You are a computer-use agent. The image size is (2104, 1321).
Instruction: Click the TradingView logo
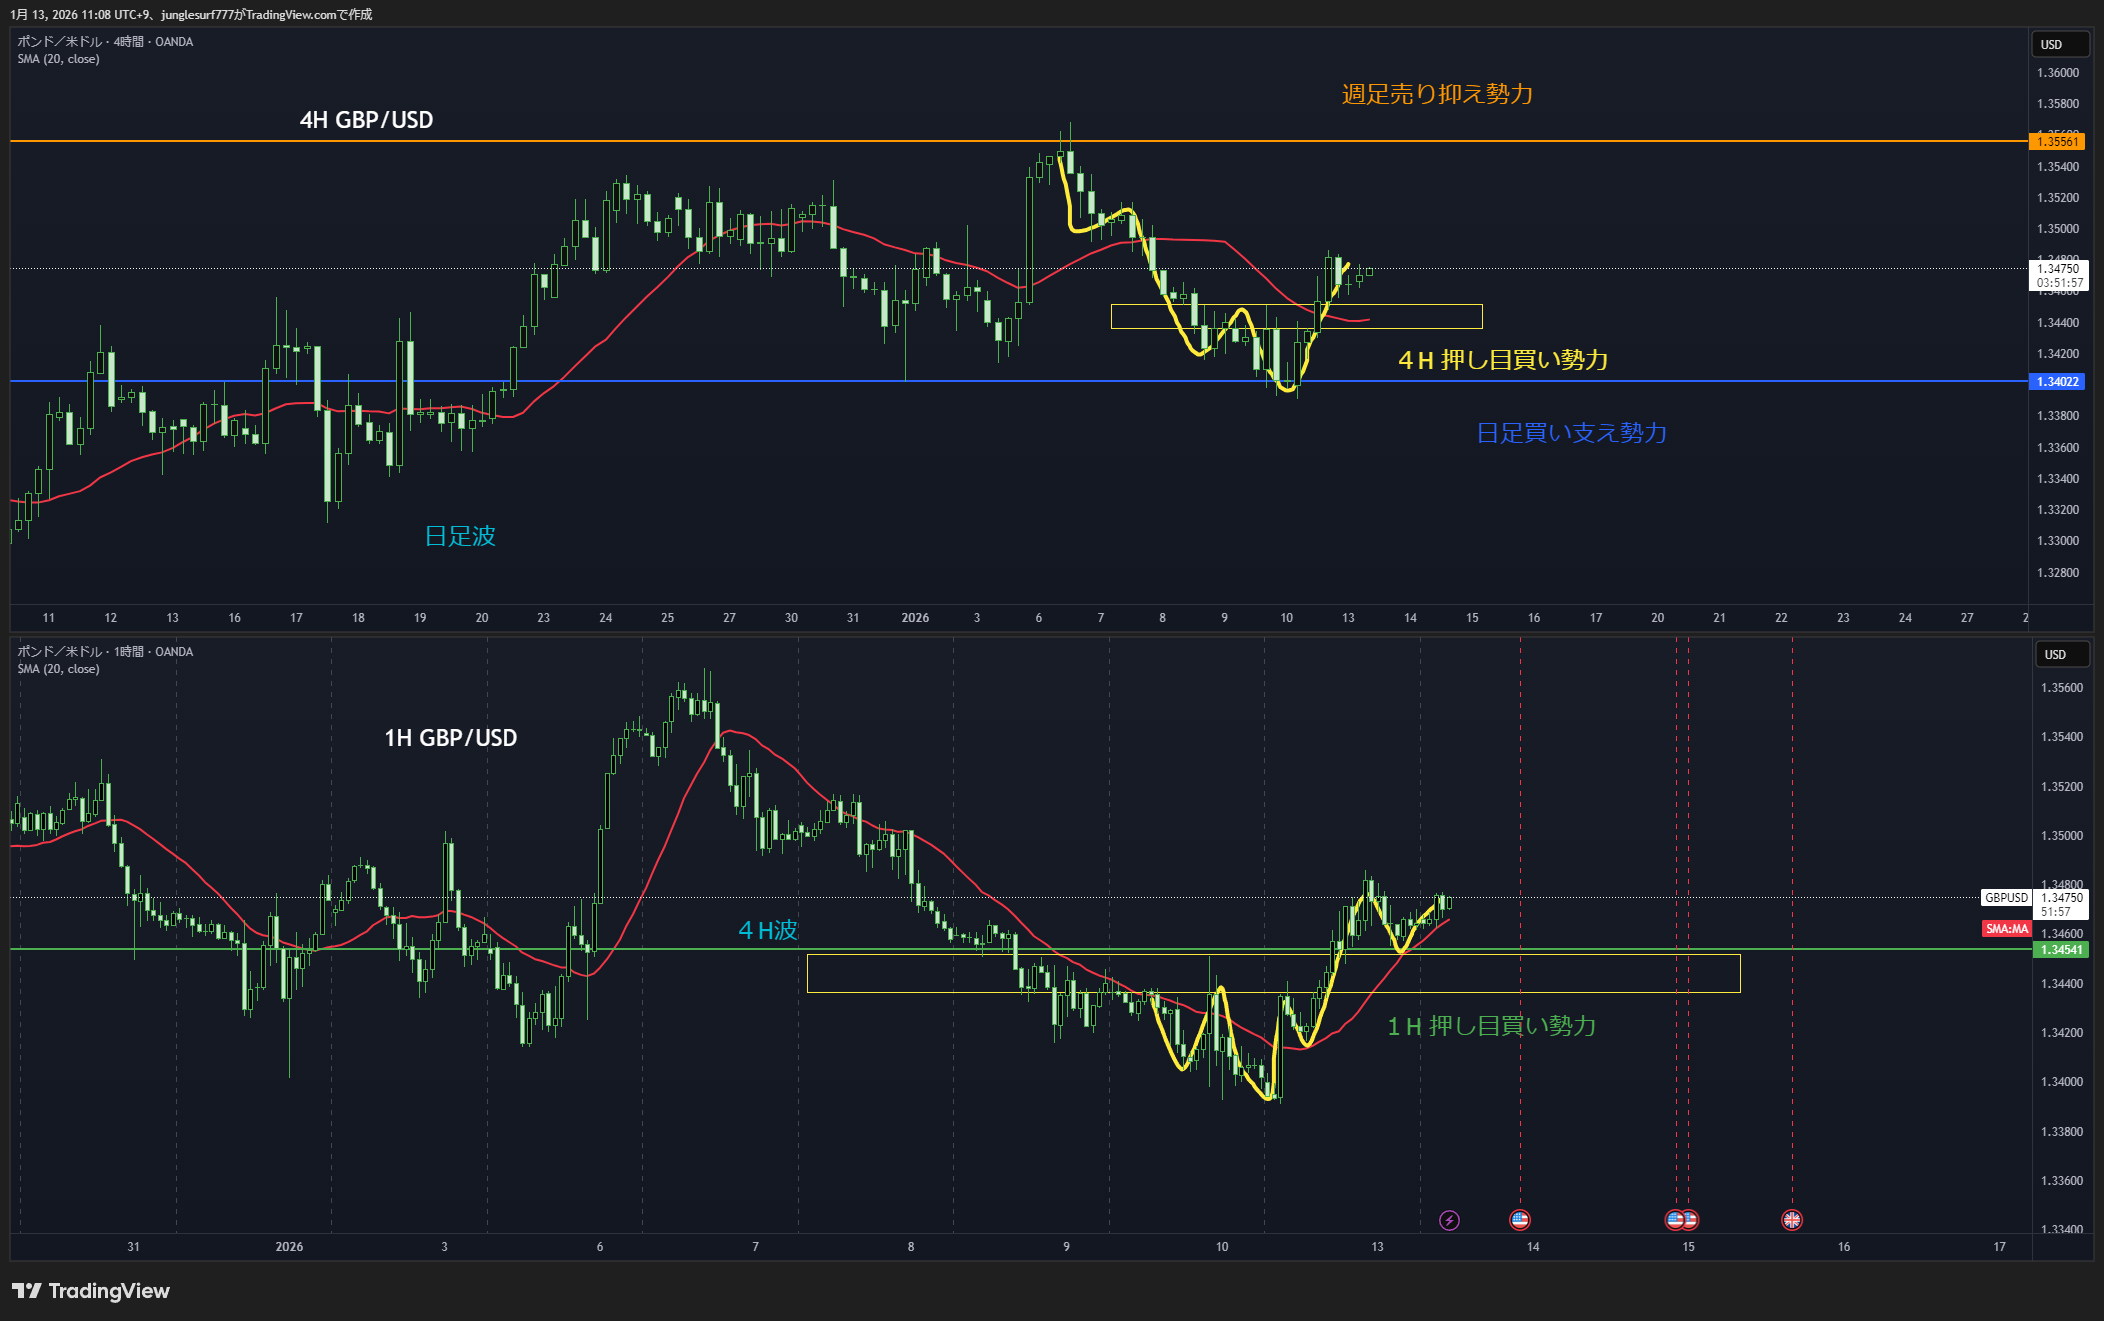pyautogui.click(x=91, y=1291)
